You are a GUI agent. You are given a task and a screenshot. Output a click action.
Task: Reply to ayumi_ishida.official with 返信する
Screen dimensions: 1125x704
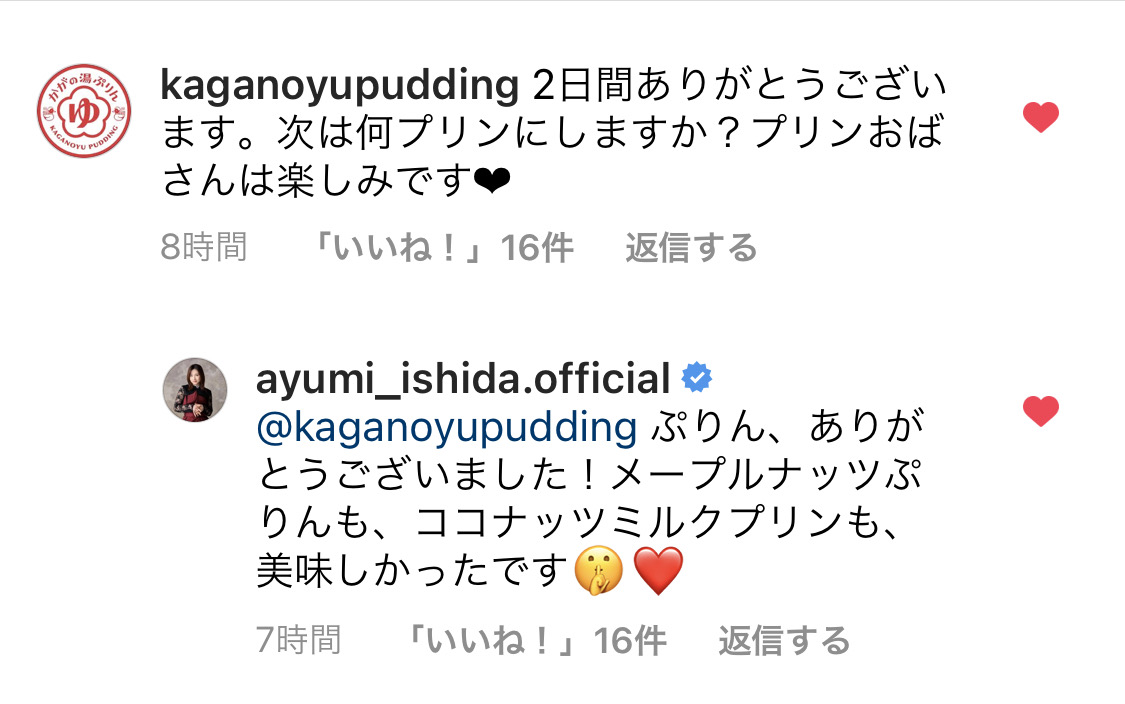click(784, 640)
